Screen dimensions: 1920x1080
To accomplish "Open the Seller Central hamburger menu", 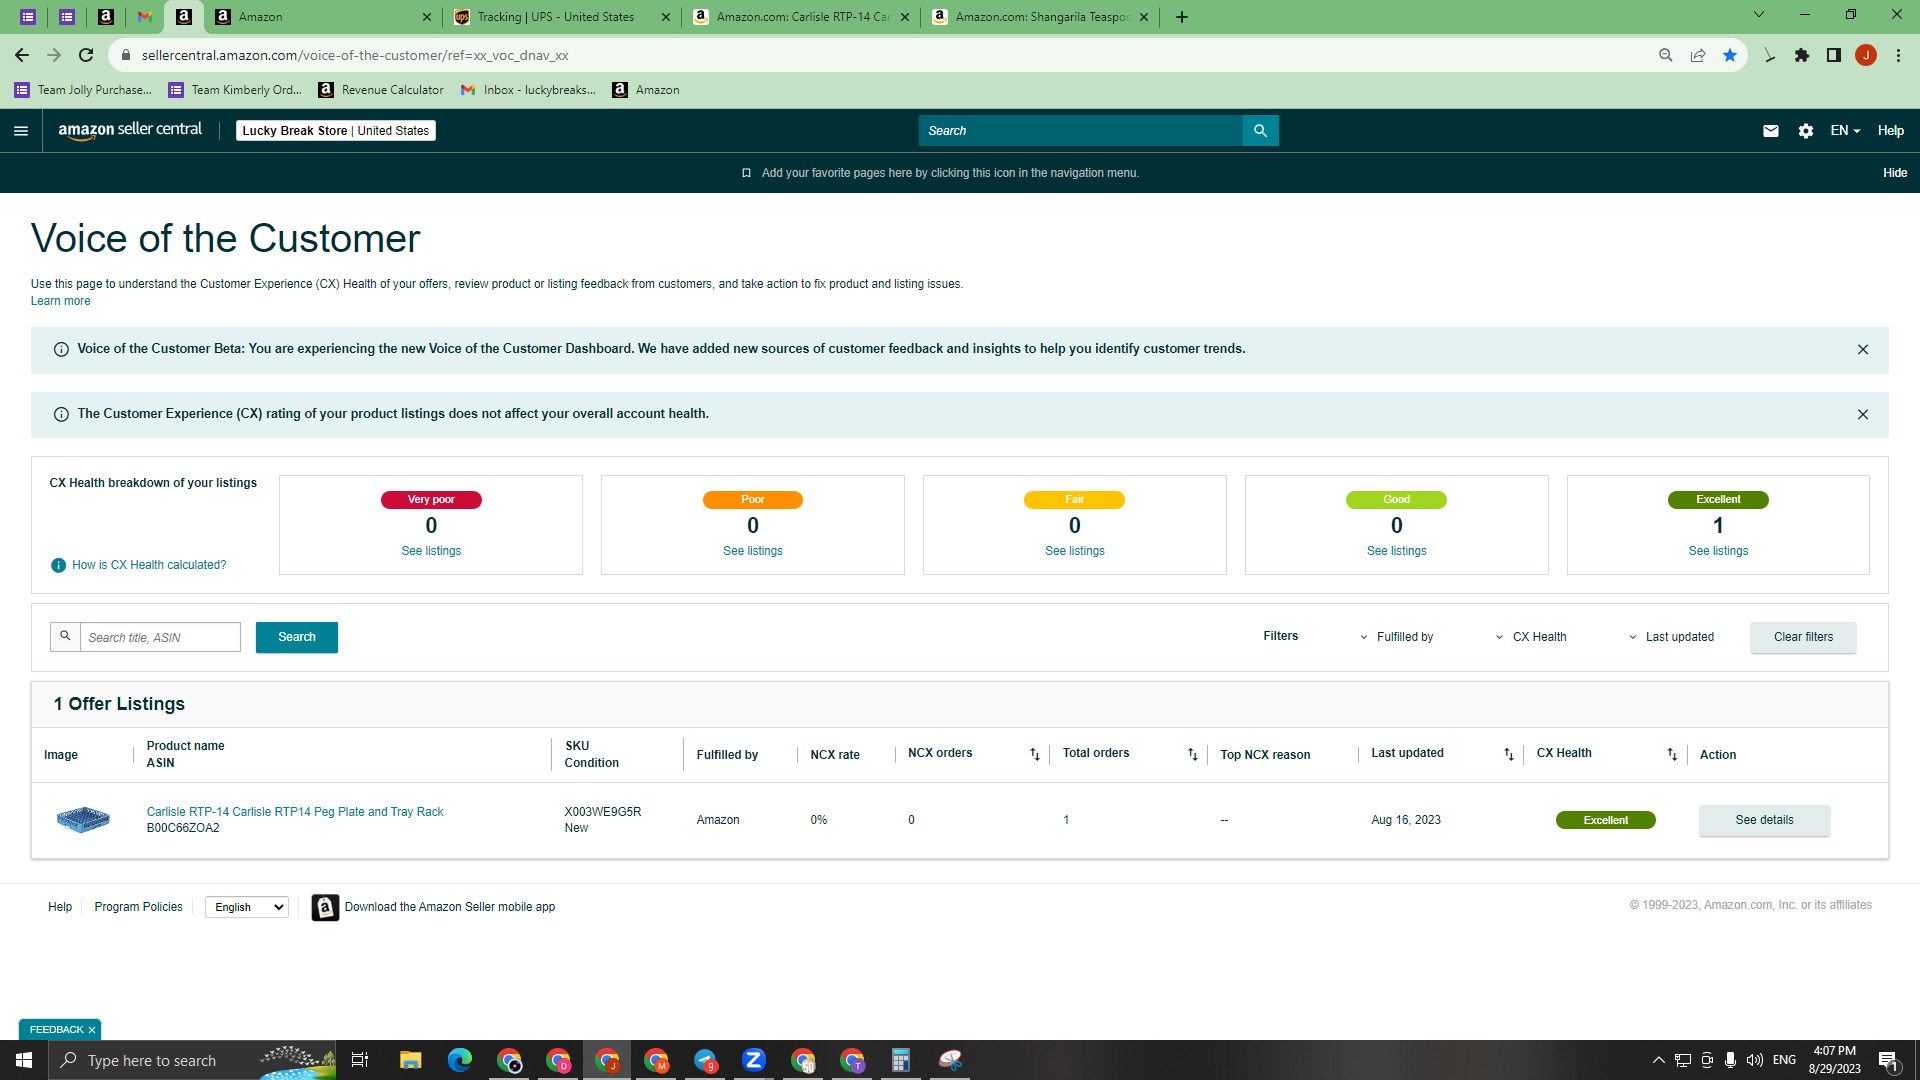I will (21, 131).
